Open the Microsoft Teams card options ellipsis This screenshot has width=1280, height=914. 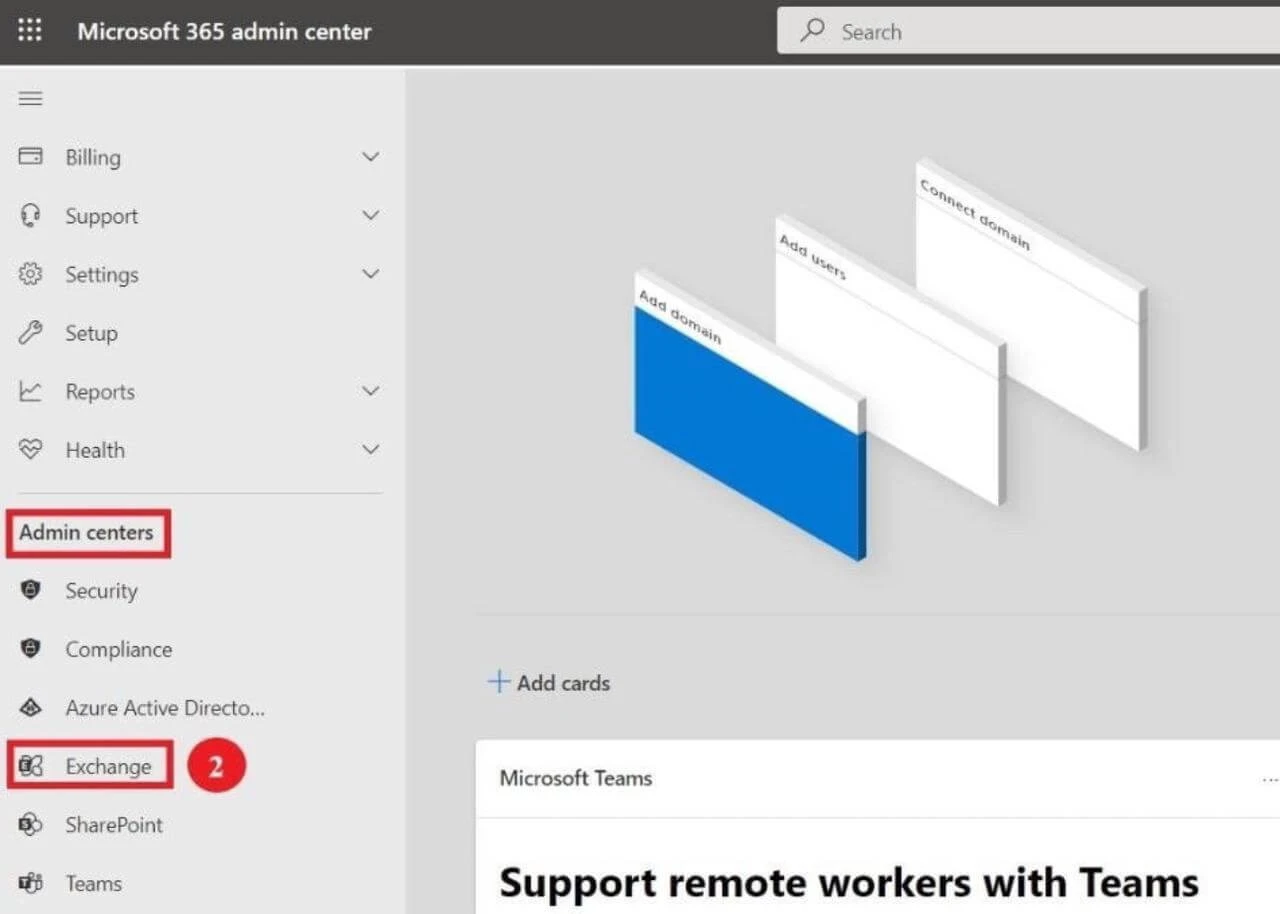[1268, 778]
